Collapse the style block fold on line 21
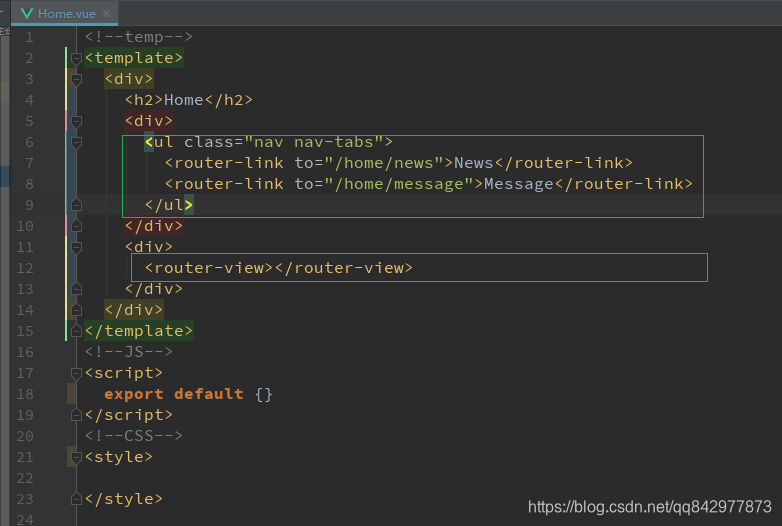The height and width of the screenshot is (526, 782). (76, 457)
